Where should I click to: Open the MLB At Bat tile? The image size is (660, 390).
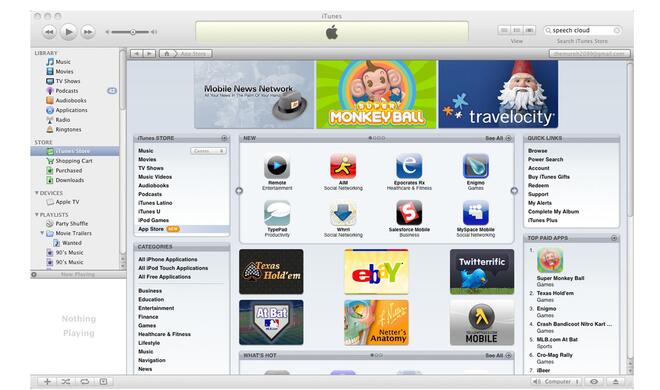(x=271, y=323)
